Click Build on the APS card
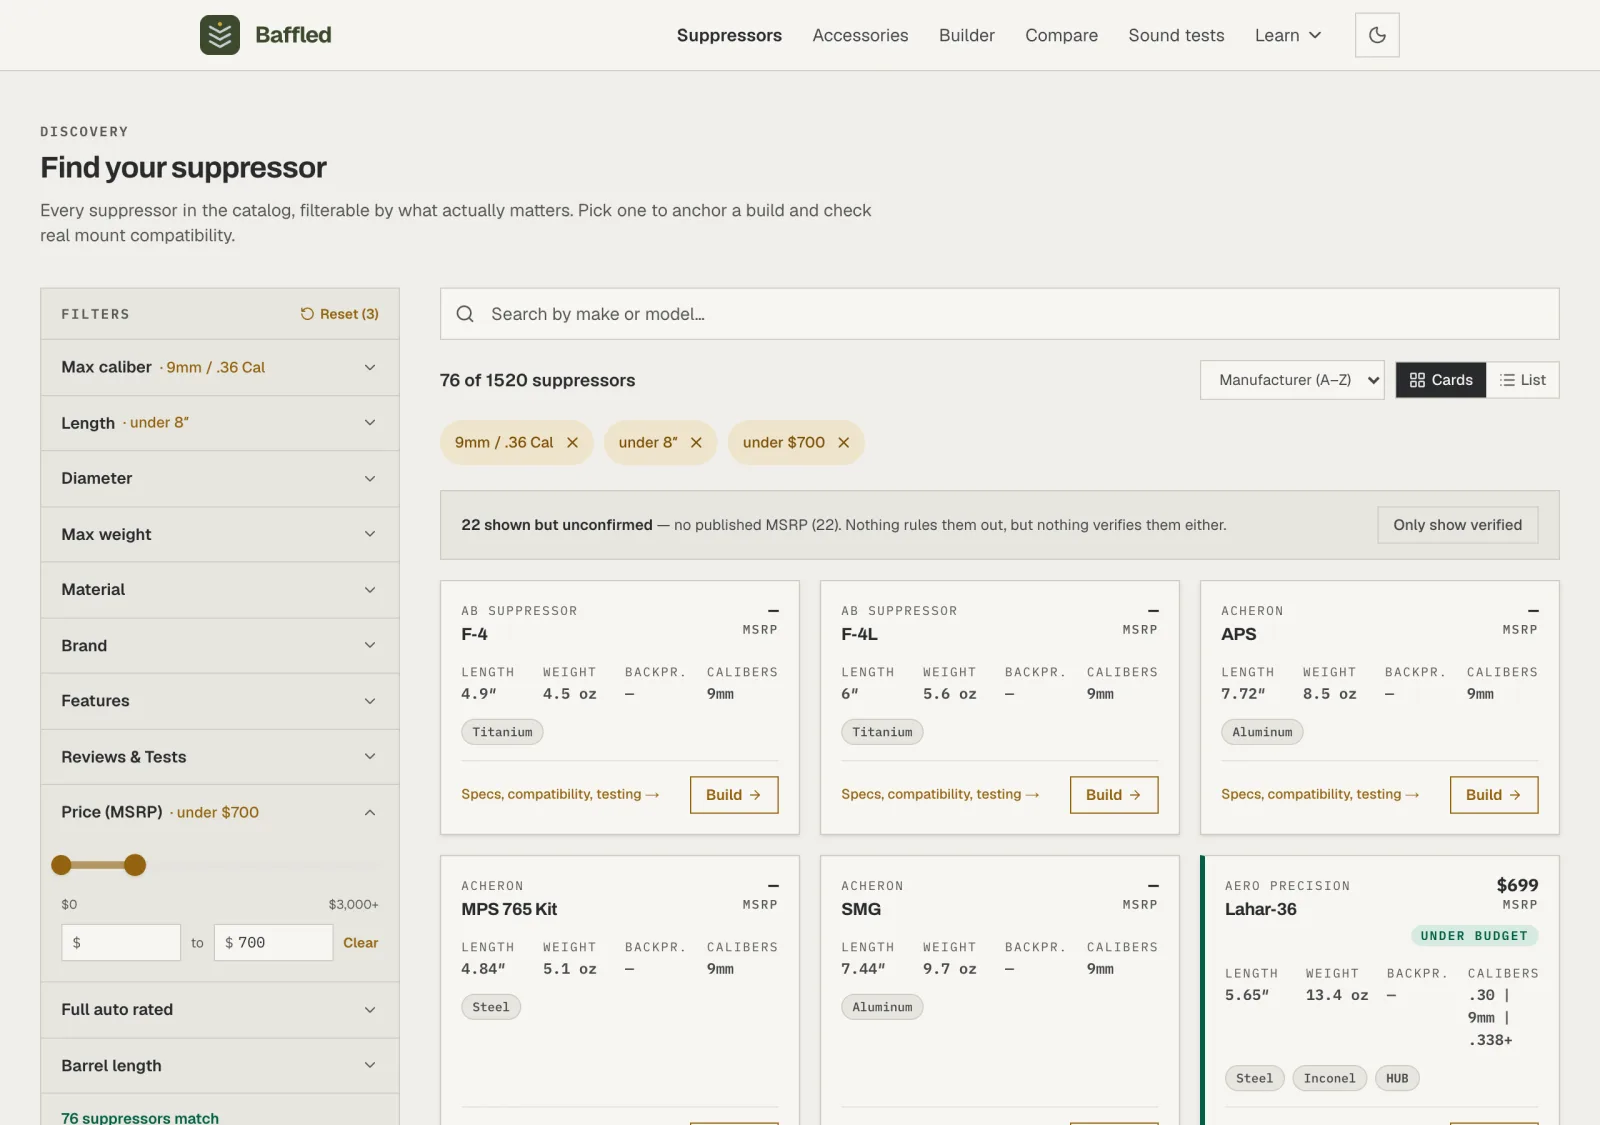Image resolution: width=1600 pixels, height=1125 pixels. [x=1494, y=795]
